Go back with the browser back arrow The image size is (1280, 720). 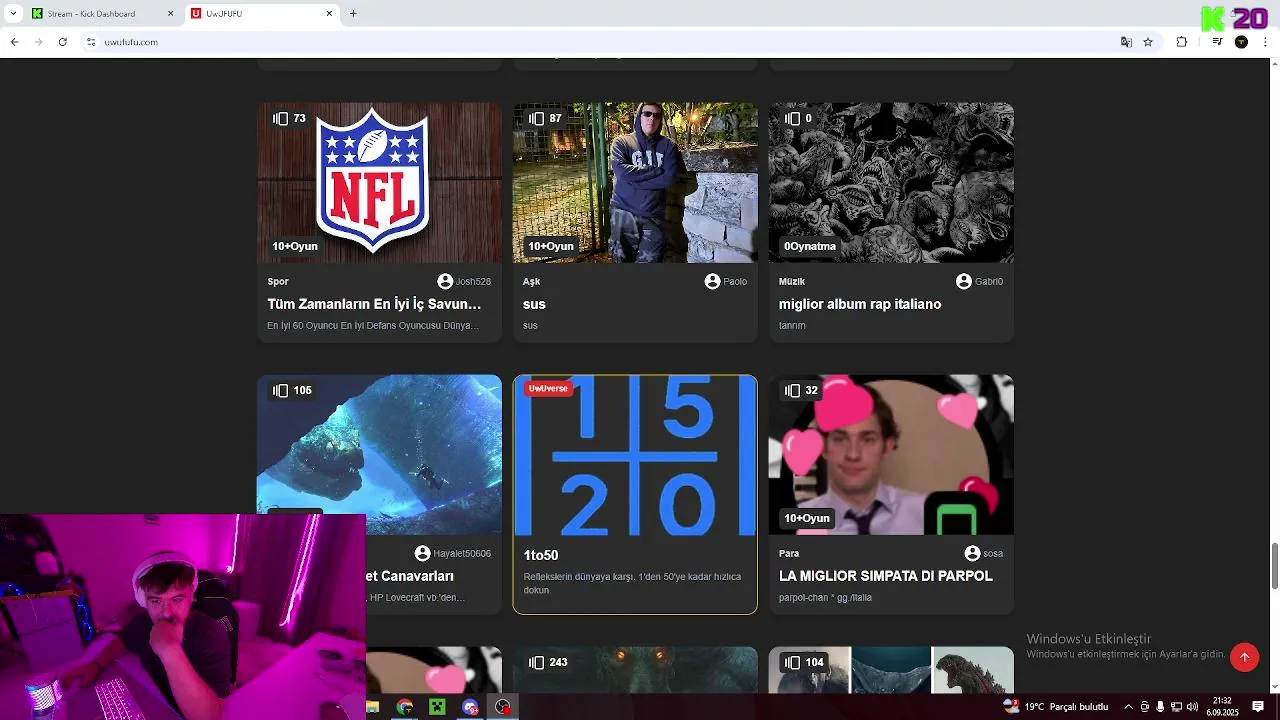pos(14,42)
